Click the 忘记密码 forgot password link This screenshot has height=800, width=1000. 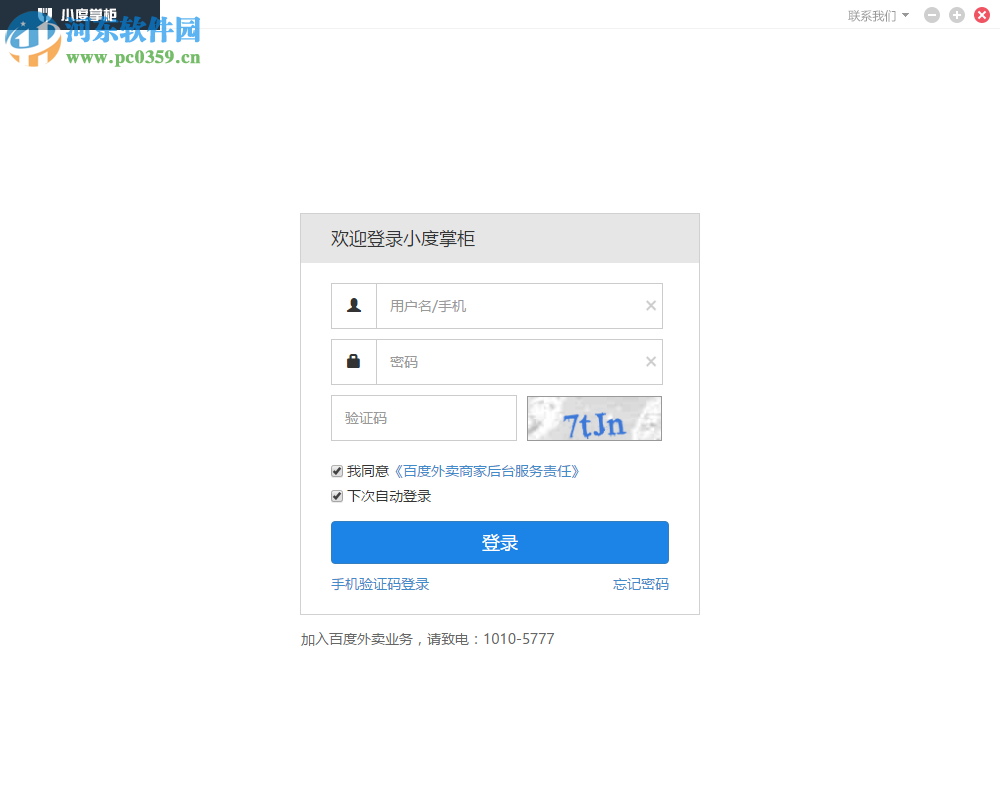[641, 584]
